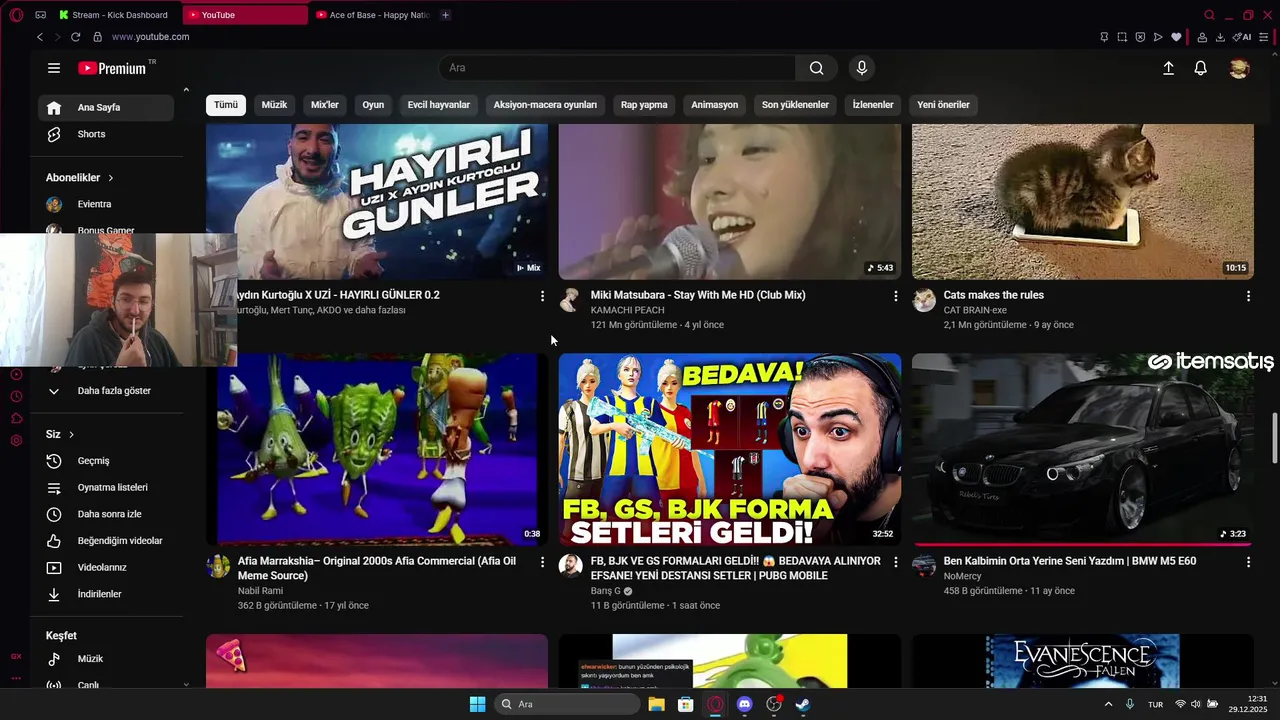Select the Animasyon filter chip
Screen dimensions: 1280x720
tap(714, 105)
